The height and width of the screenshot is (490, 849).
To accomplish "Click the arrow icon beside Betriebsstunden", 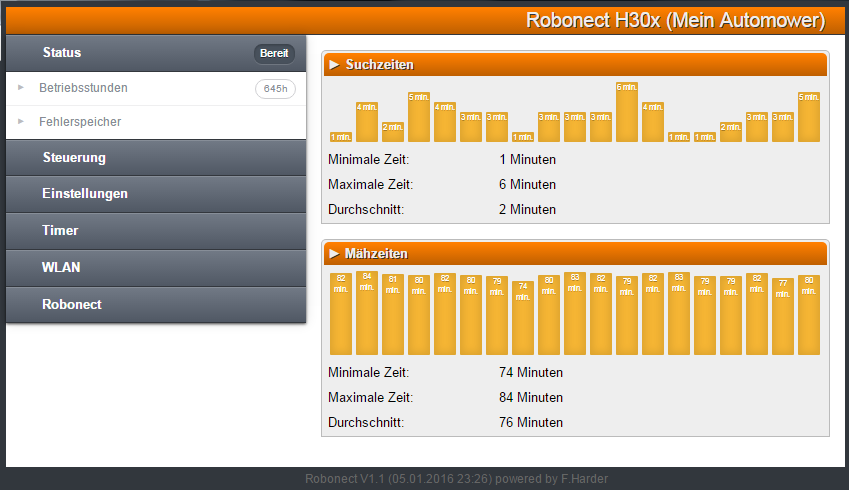I will click(x=21, y=87).
